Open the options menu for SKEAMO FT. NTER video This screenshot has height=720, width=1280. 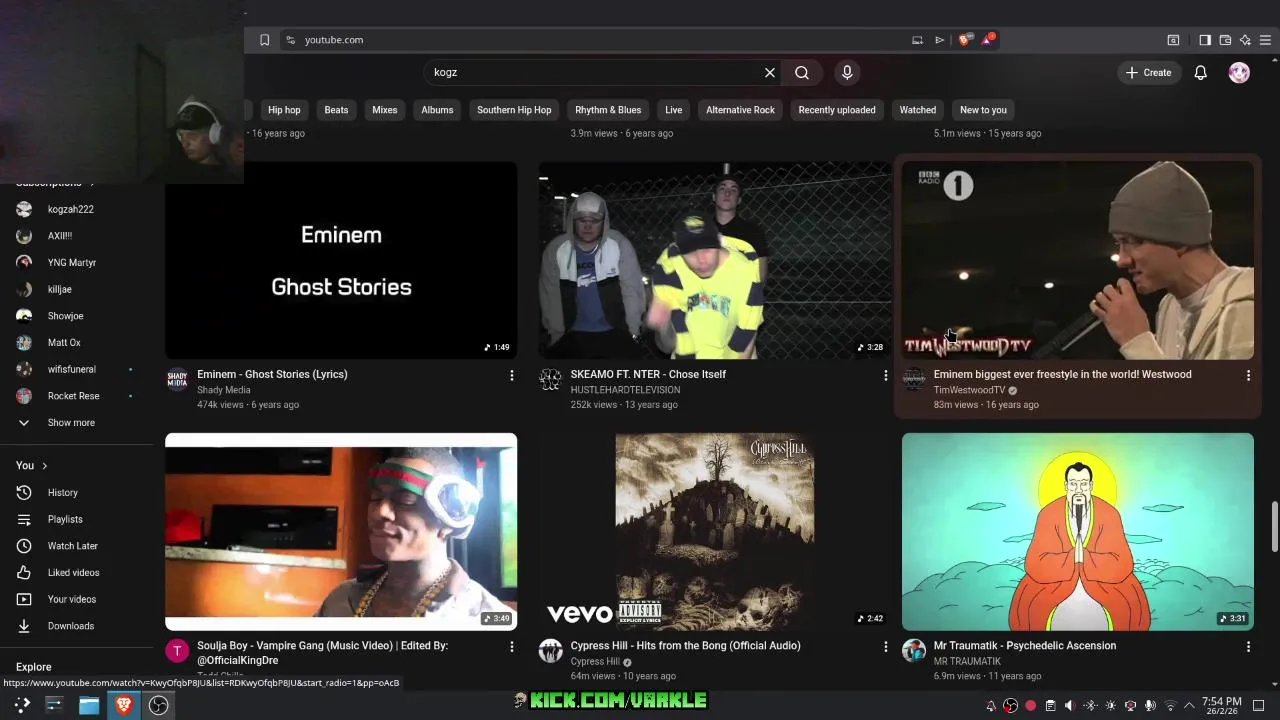[x=885, y=375]
